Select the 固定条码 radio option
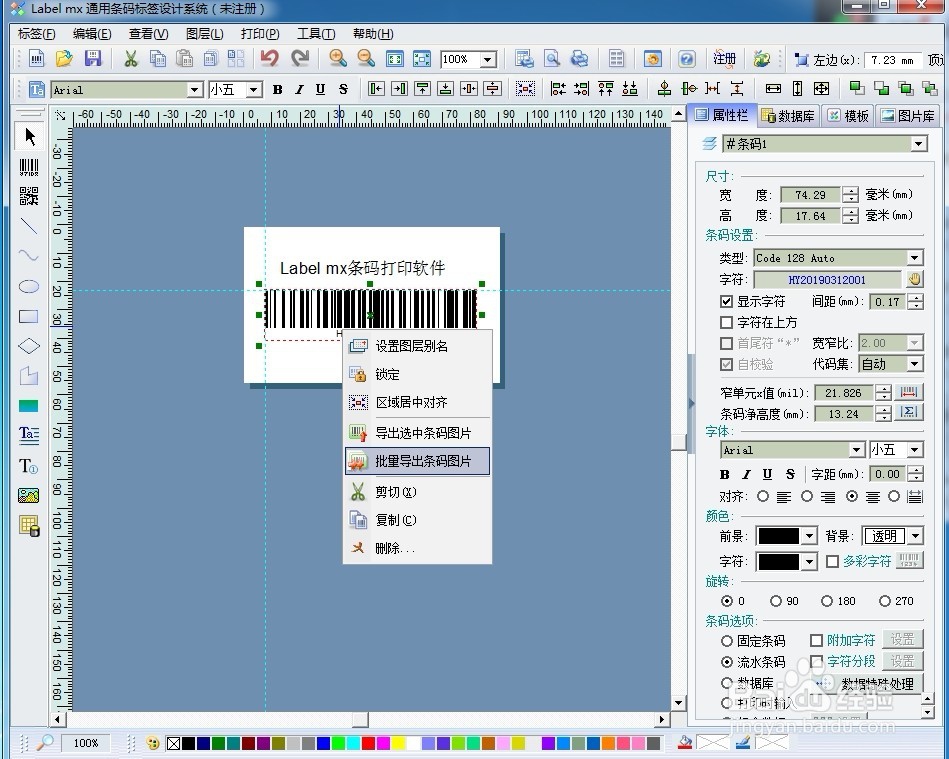949x759 pixels. pos(727,640)
